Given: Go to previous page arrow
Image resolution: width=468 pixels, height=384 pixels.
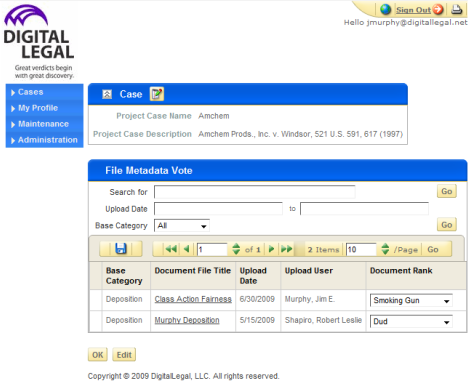Looking at the screenshot, I should click(x=187, y=249).
